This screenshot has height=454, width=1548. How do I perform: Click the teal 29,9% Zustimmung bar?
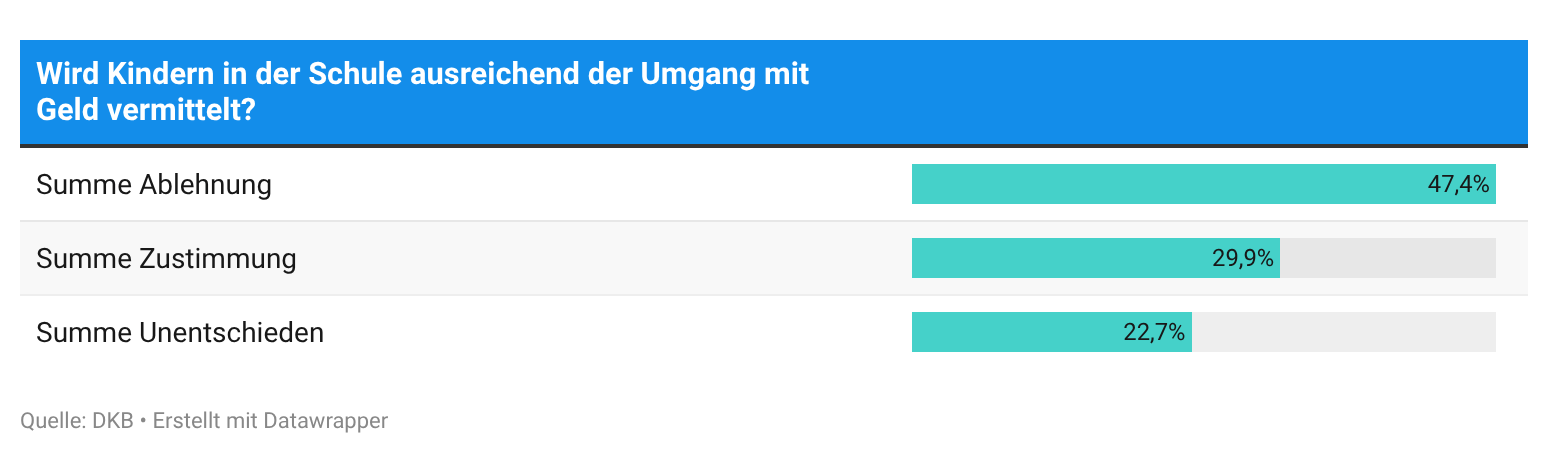(x=1095, y=258)
